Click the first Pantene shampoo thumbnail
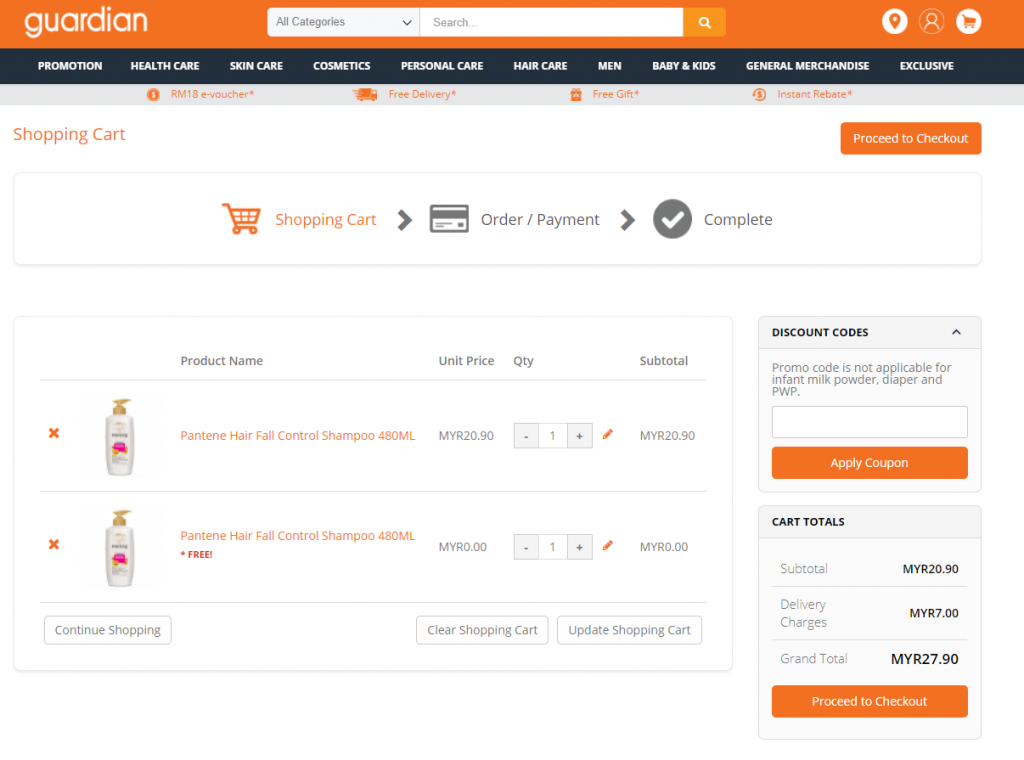Screen dimensions: 1024x760 tap(120, 436)
